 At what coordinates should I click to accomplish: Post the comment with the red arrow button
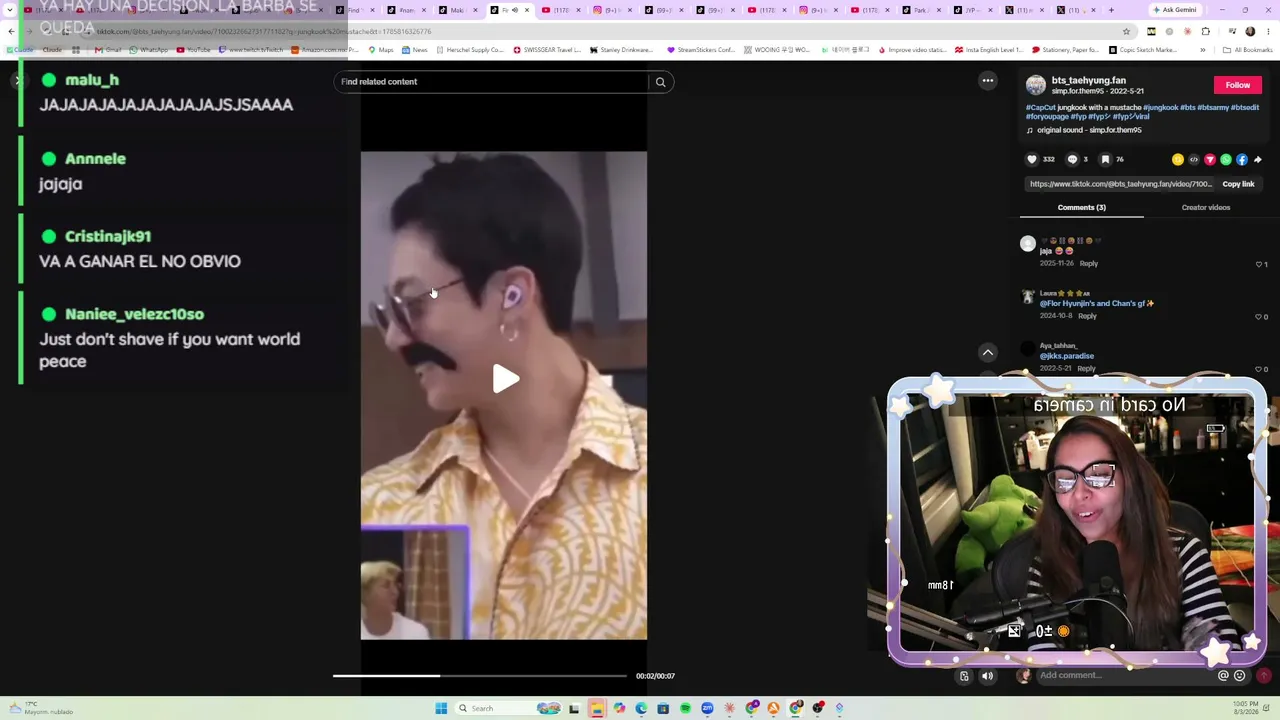click(1264, 676)
